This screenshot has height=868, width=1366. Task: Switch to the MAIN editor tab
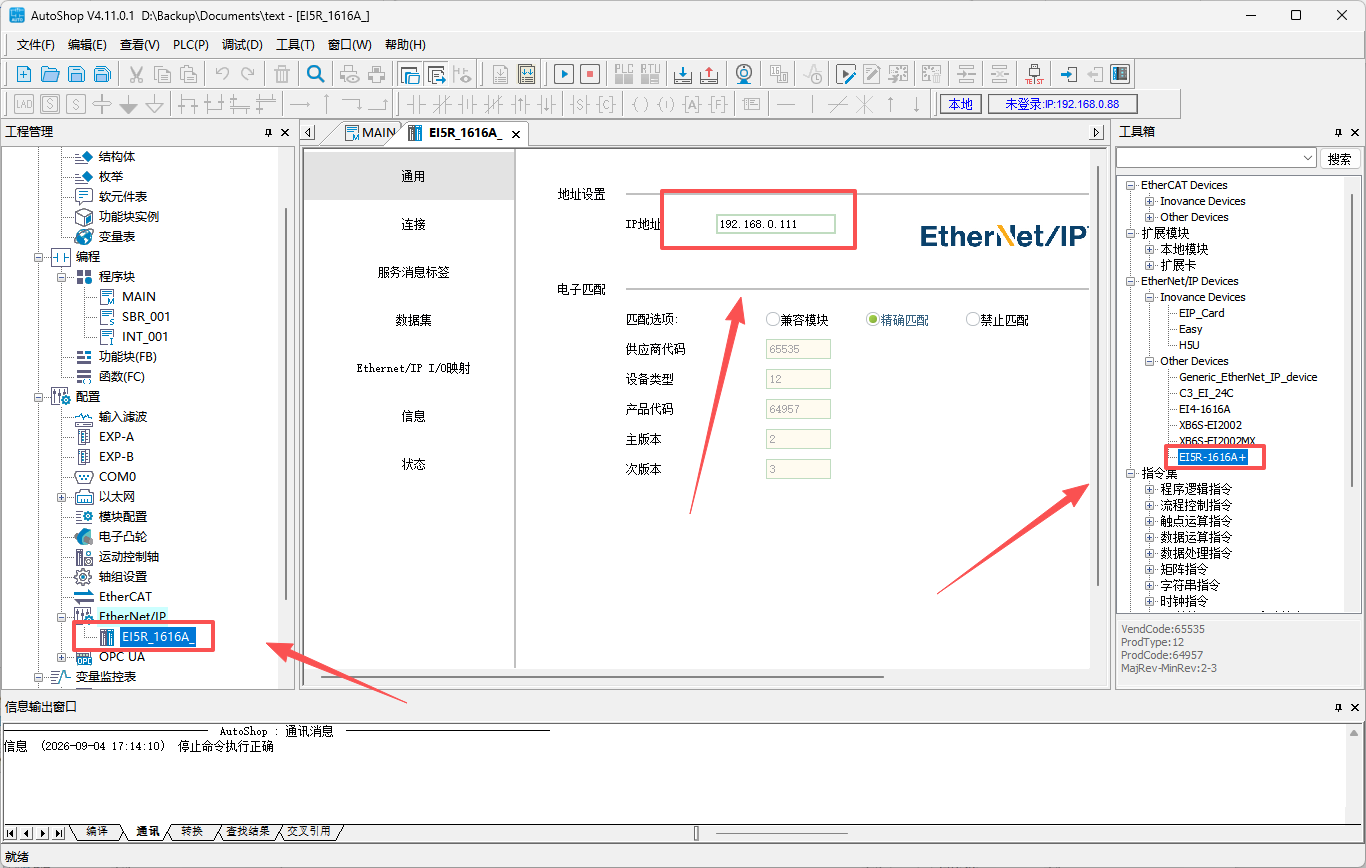(370, 132)
